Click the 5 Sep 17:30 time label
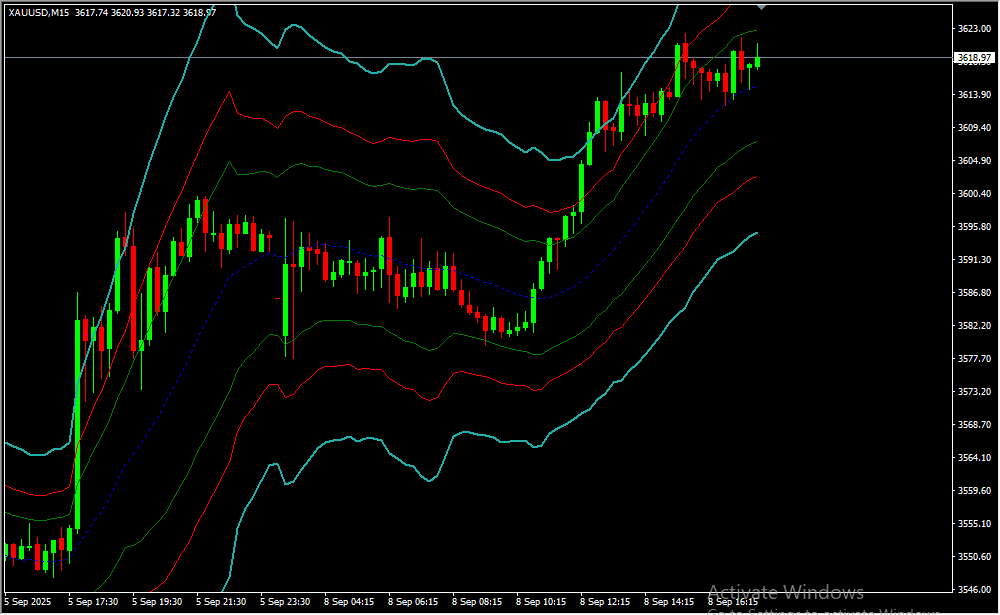The height and width of the screenshot is (615, 1000). [x=93, y=602]
